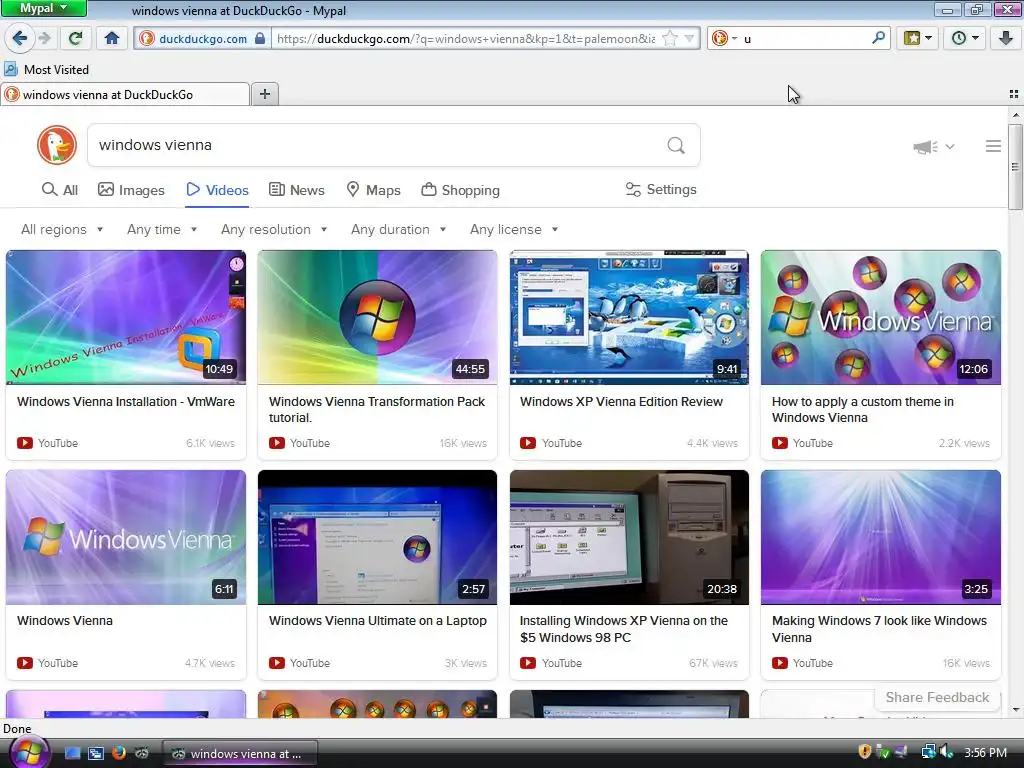Click the DuckDuckGo duck logo
The width and height of the screenshot is (1024, 768).
[x=57, y=145]
